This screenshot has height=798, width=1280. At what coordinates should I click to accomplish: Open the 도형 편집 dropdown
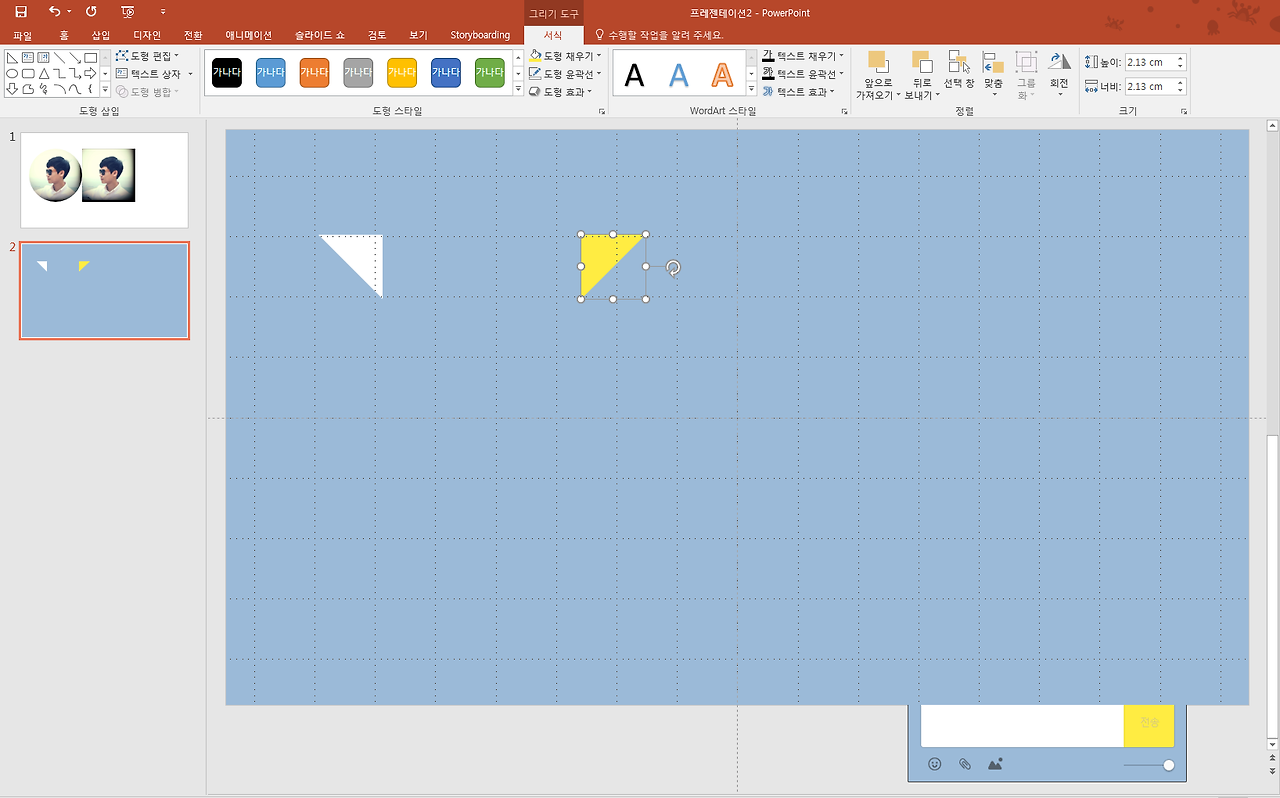point(148,56)
